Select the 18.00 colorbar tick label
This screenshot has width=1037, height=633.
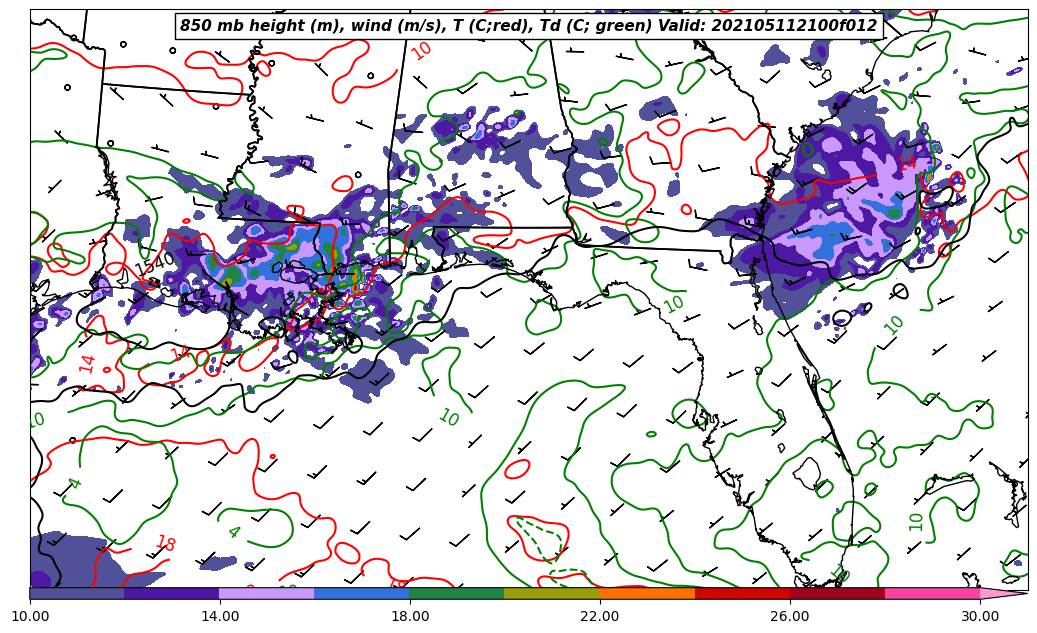410,617
